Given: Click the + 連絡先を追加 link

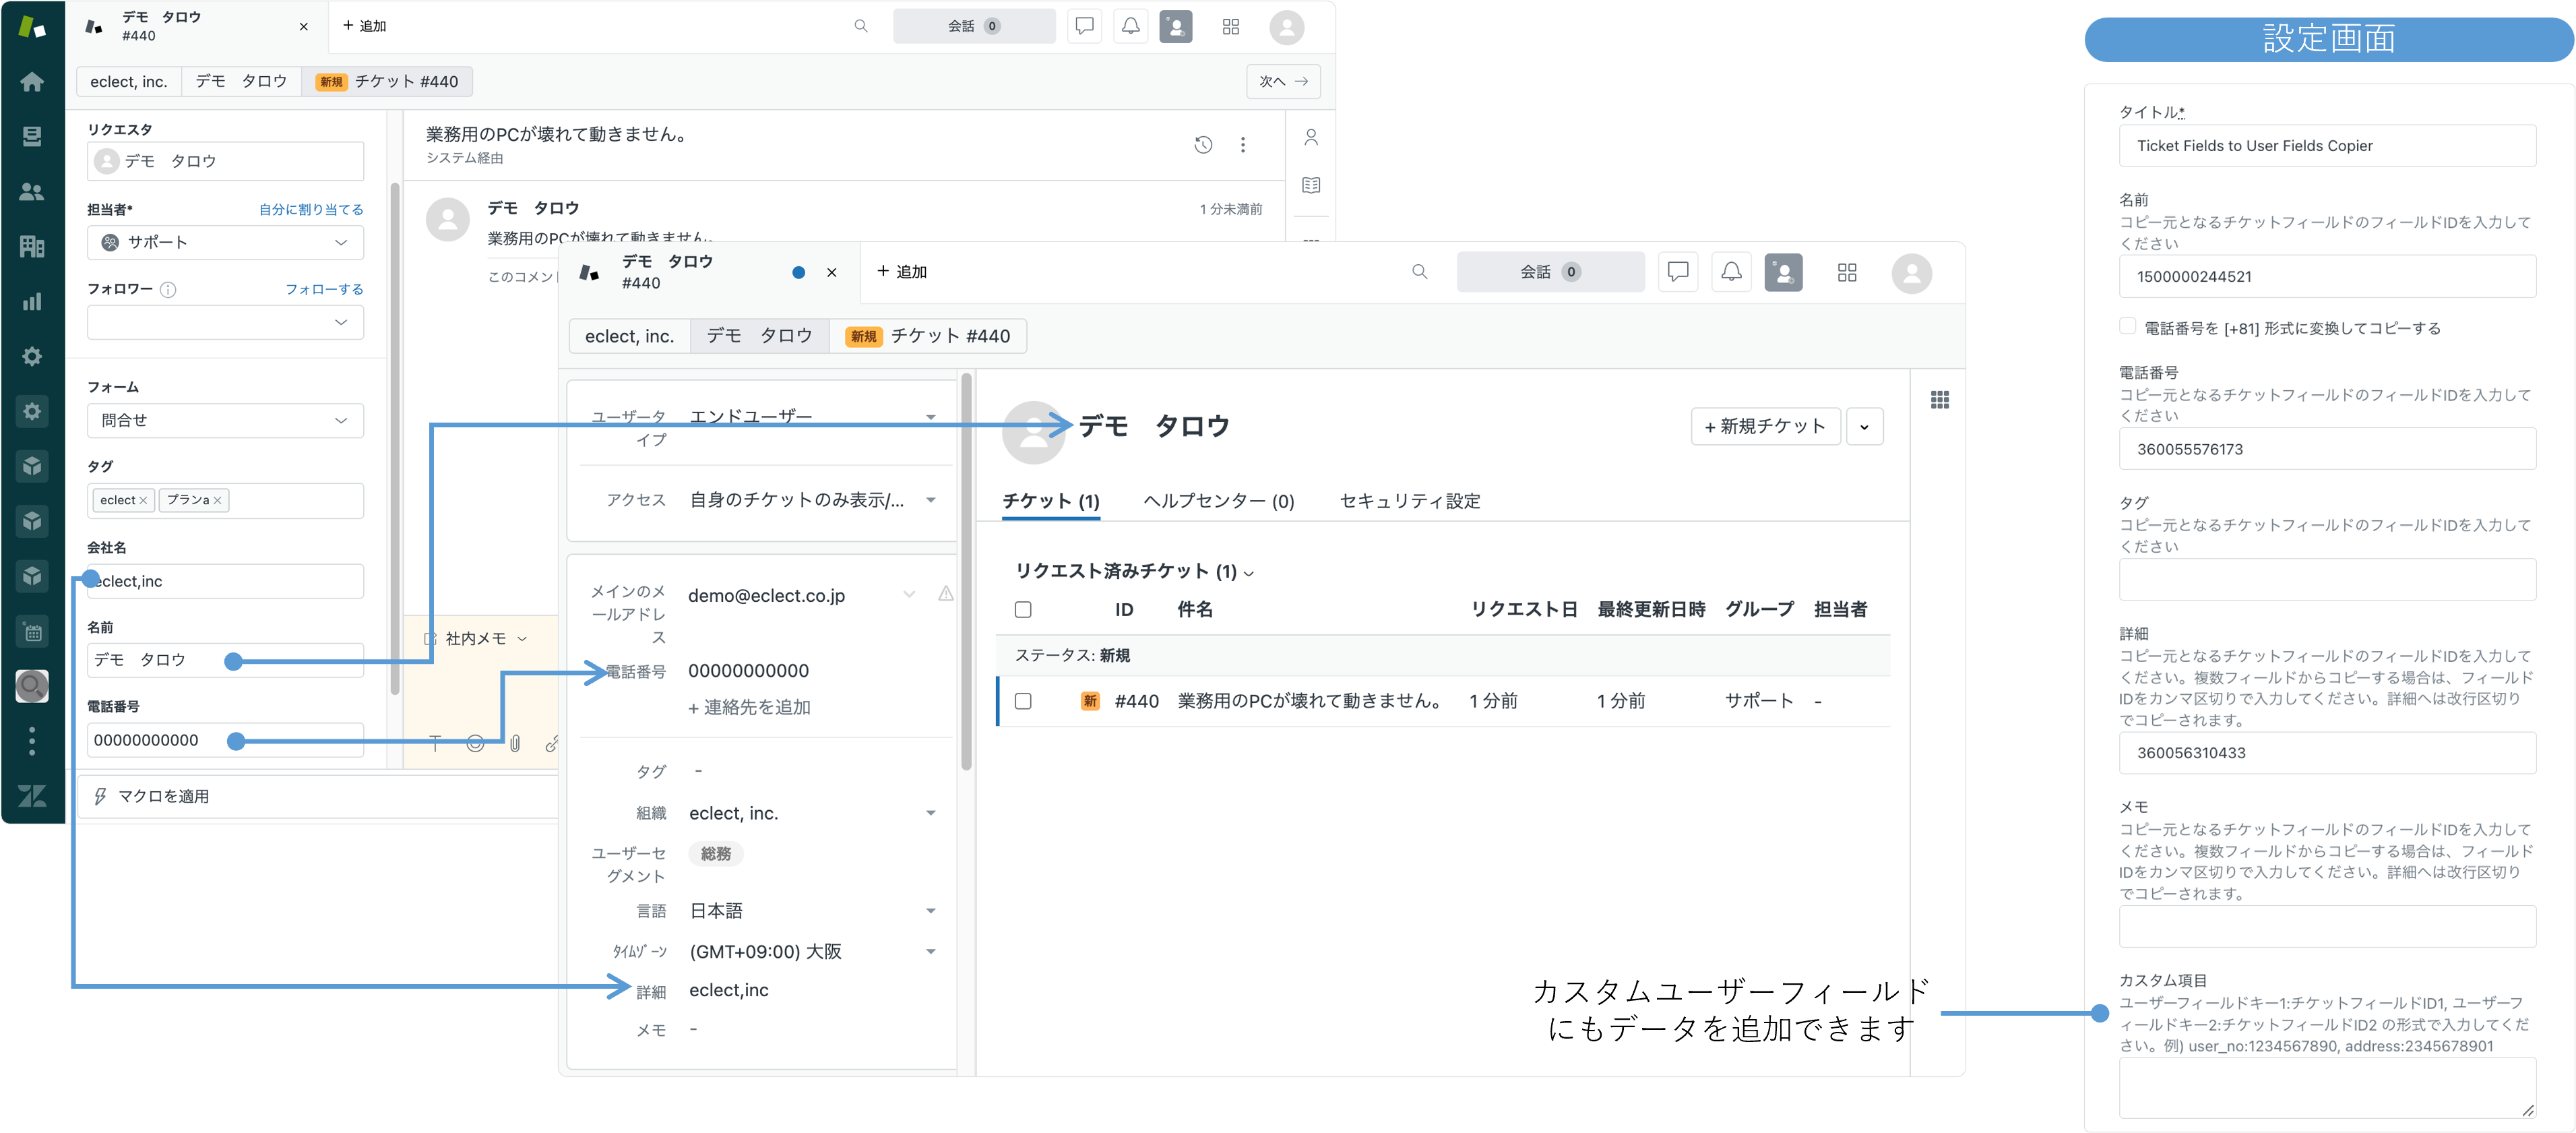Looking at the screenshot, I should point(750,707).
